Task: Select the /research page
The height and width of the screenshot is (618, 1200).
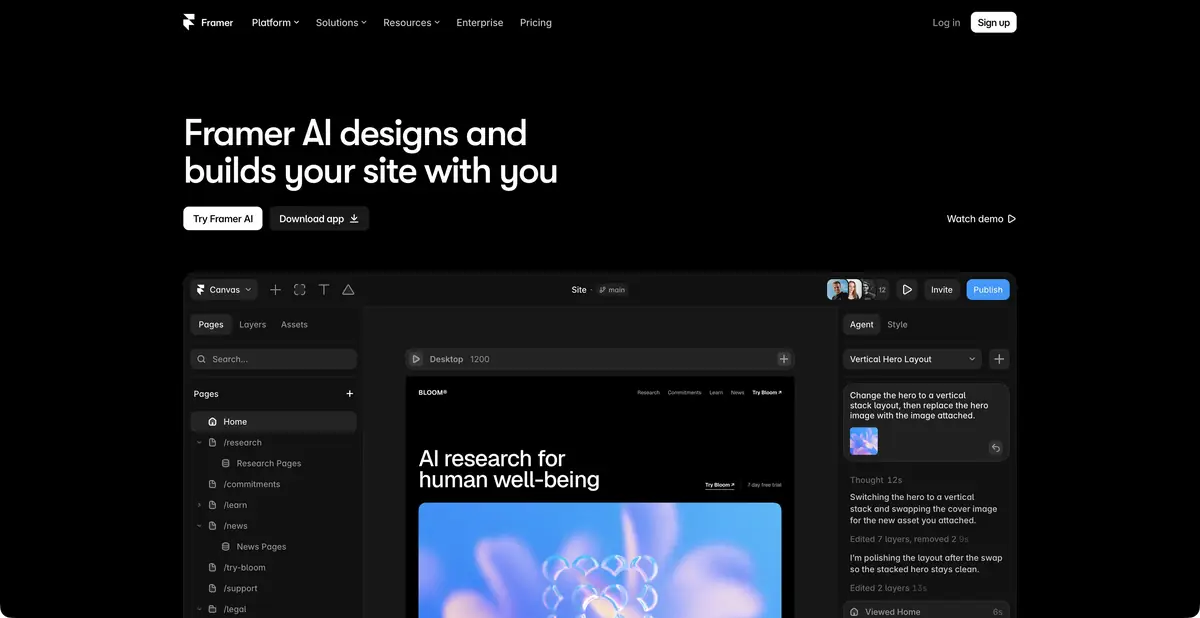Action: tap(243, 443)
